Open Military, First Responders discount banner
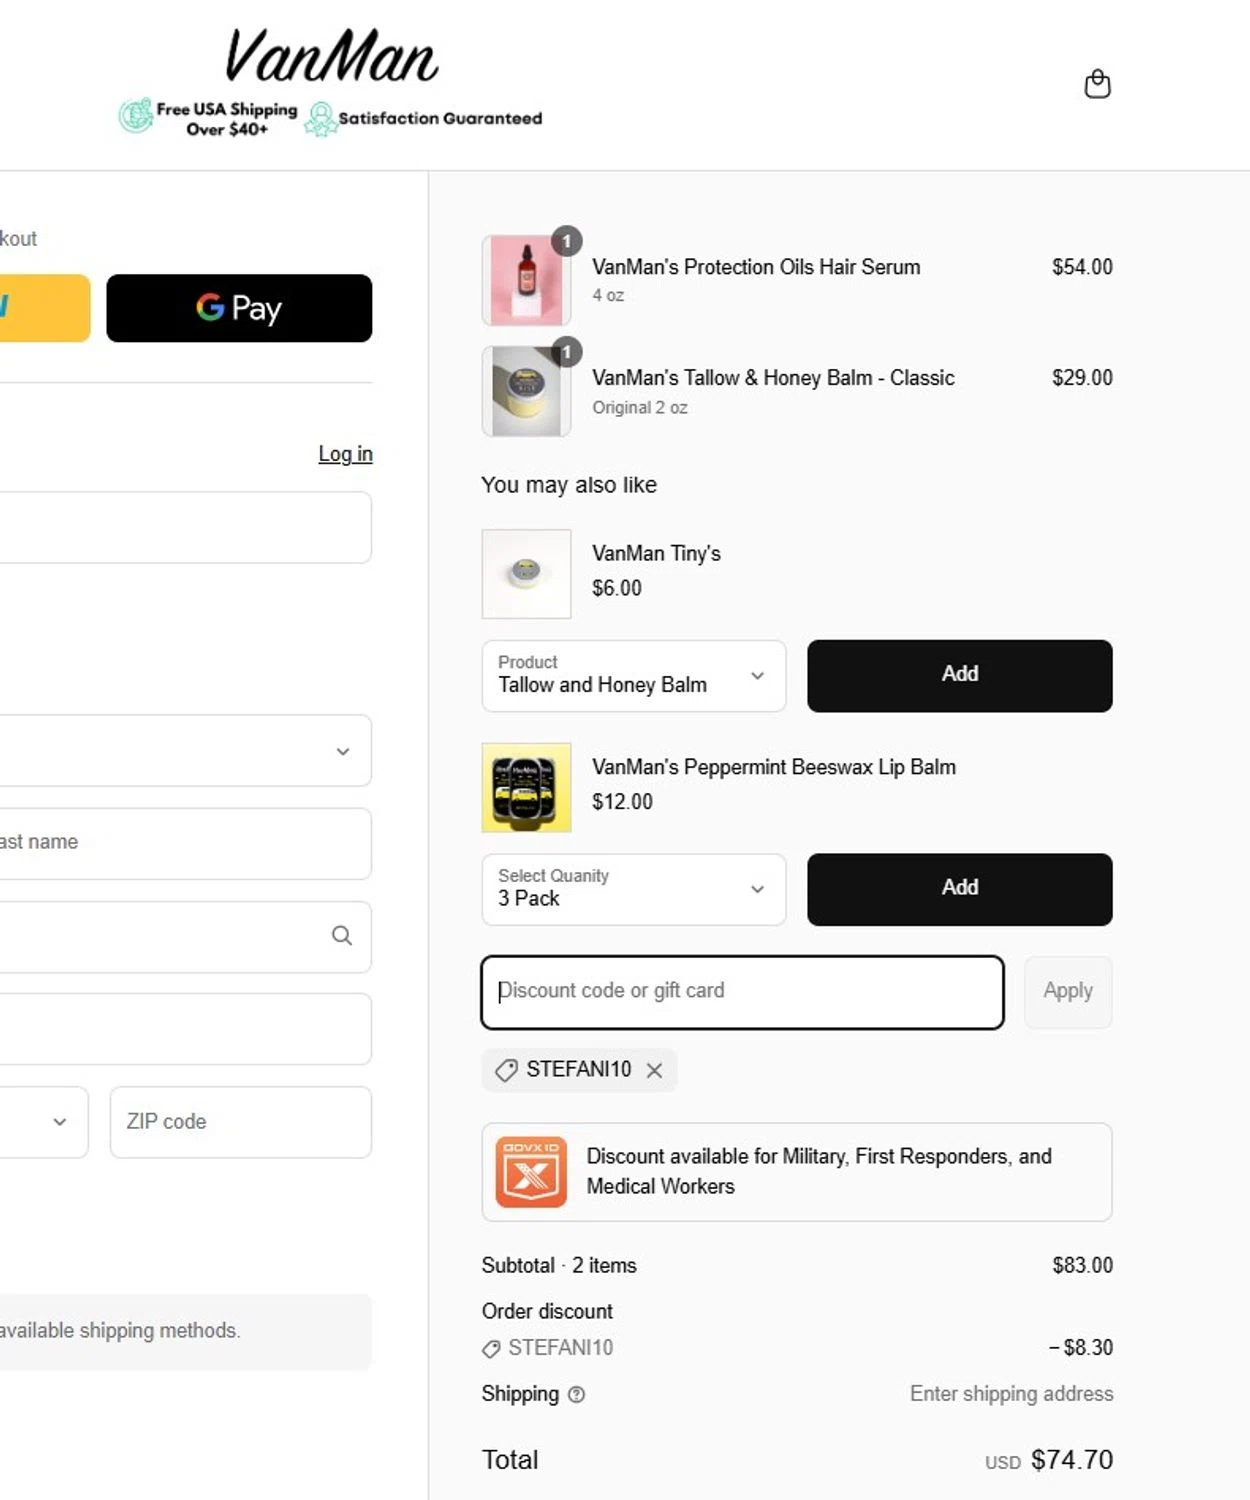This screenshot has width=1250, height=1500. (x=797, y=1172)
